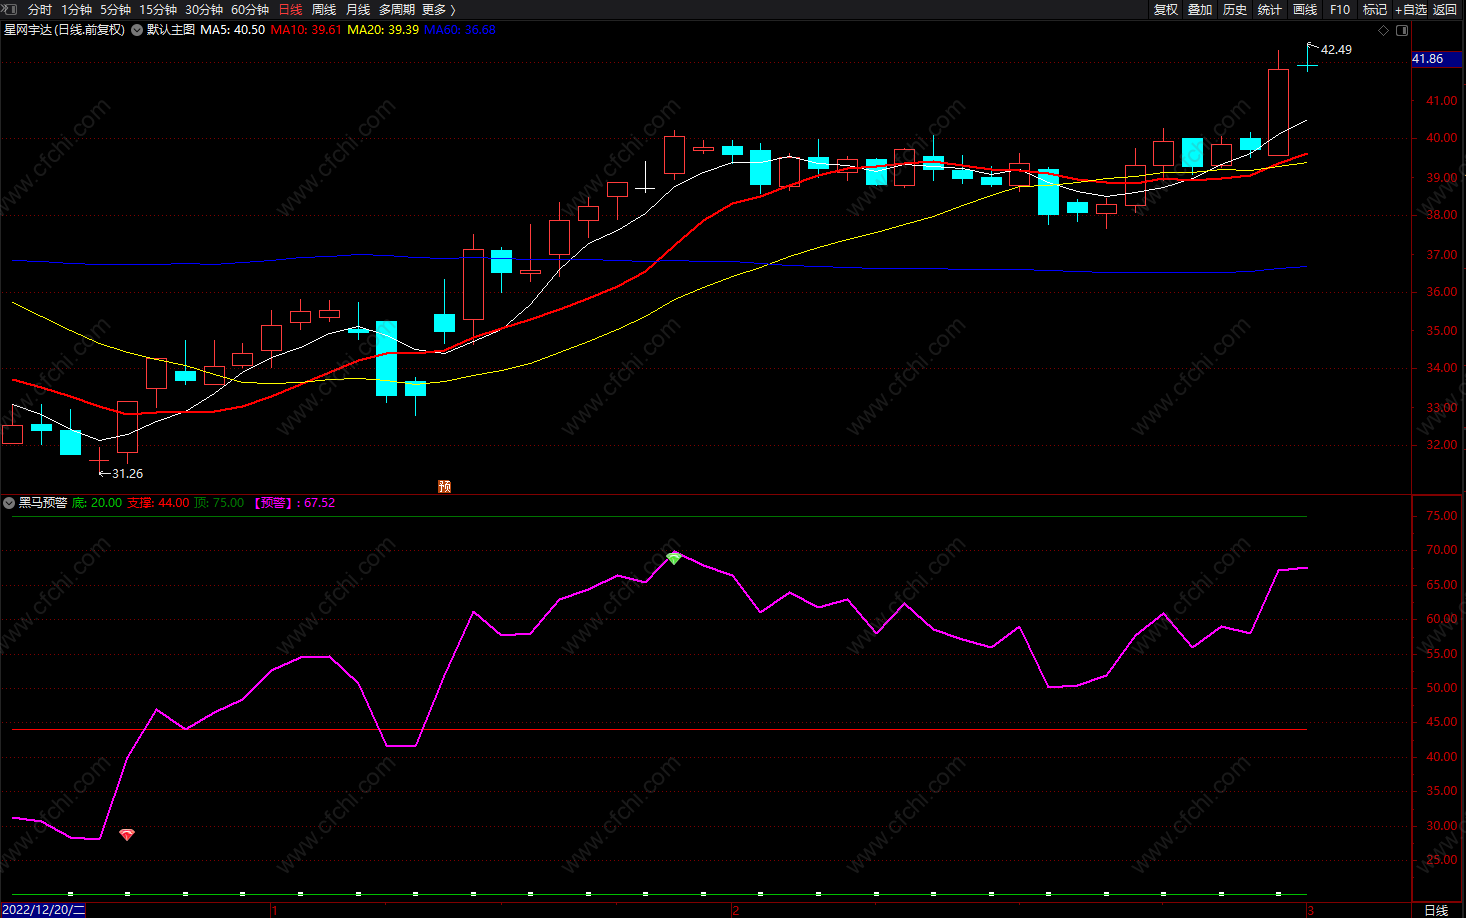Expand the 默认主图 indicator dropdown arrow
This screenshot has height=918, width=1466.
point(137,30)
